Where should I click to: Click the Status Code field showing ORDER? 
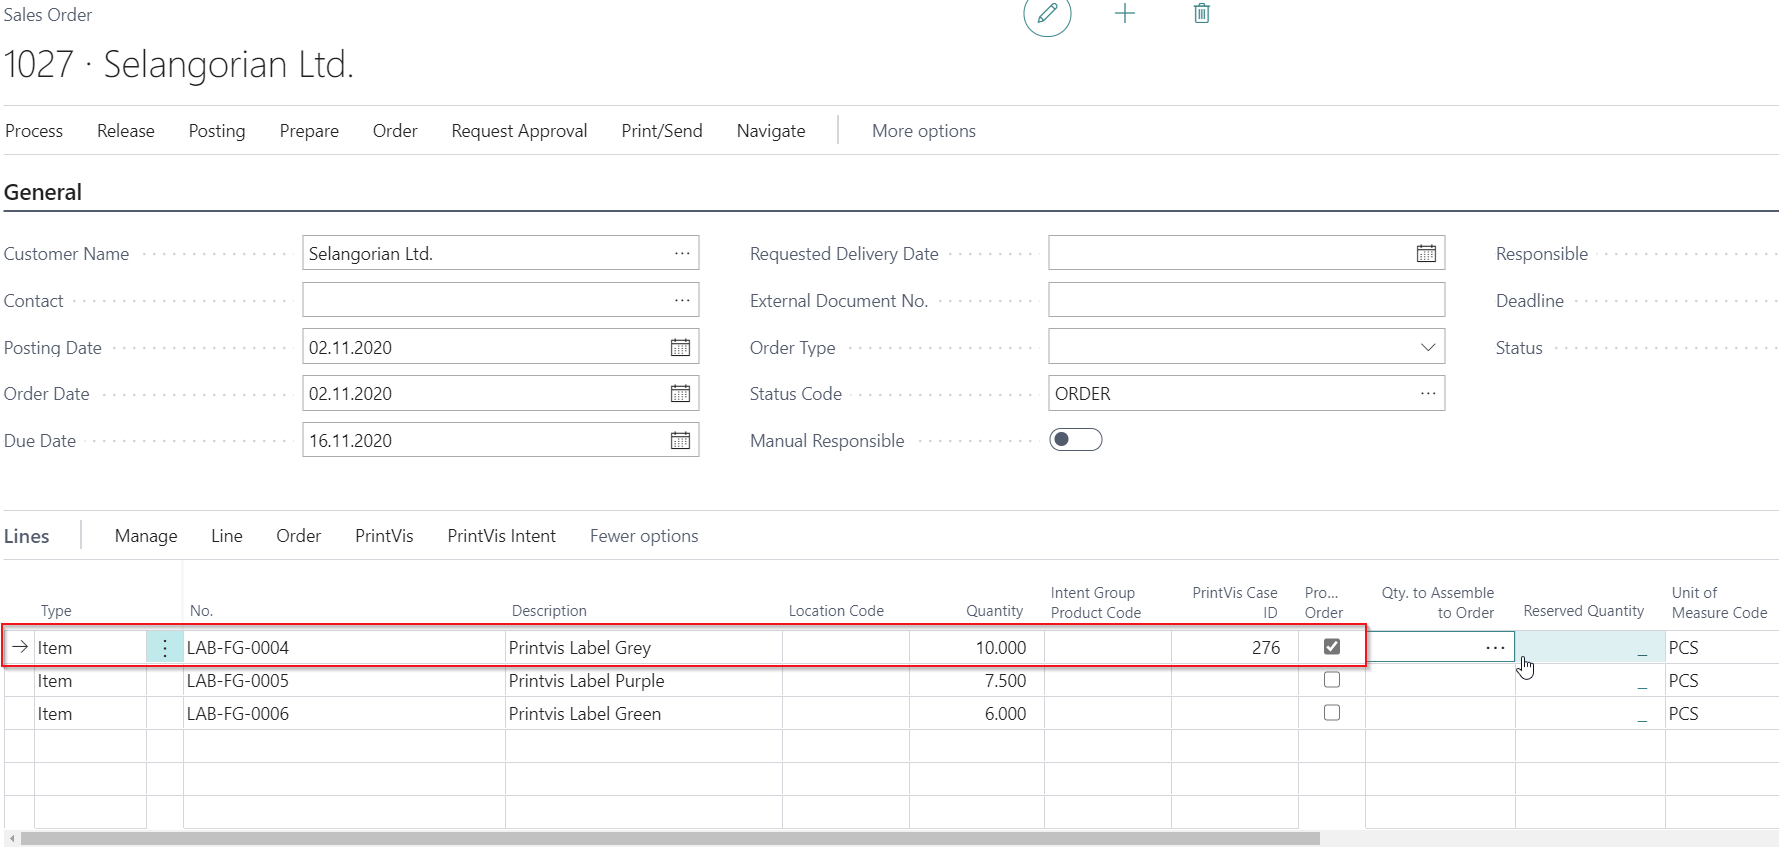click(x=1247, y=393)
